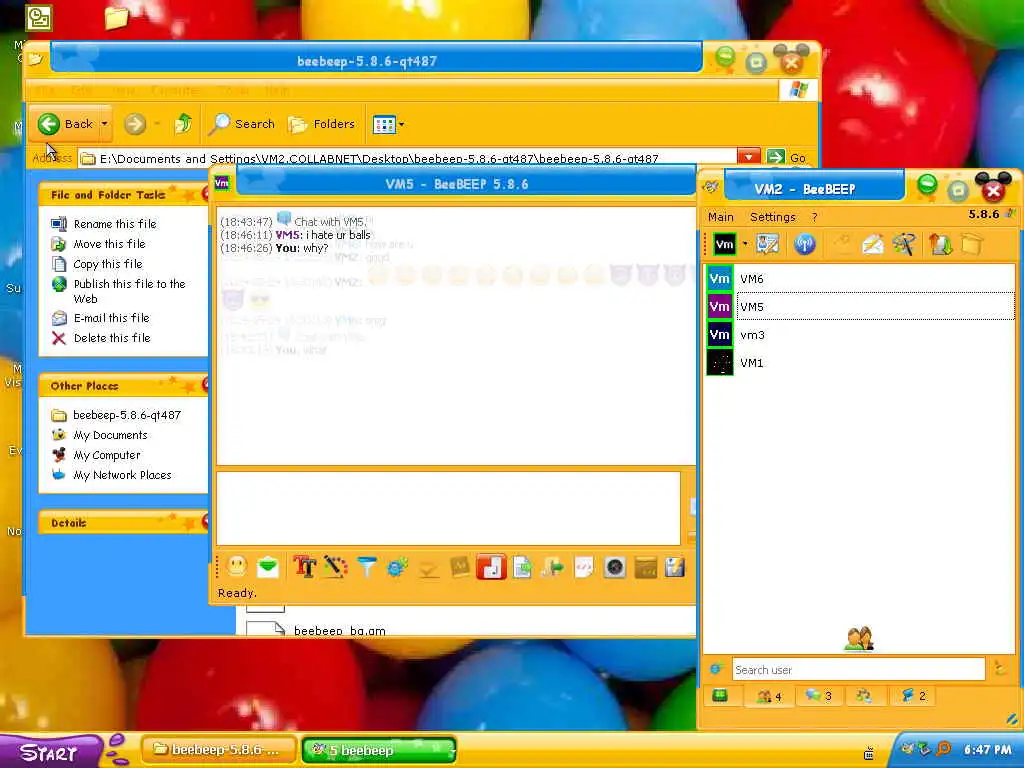Screen dimensions: 1024x768
Task: Click the Search user field
Action: (x=858, y=669)
